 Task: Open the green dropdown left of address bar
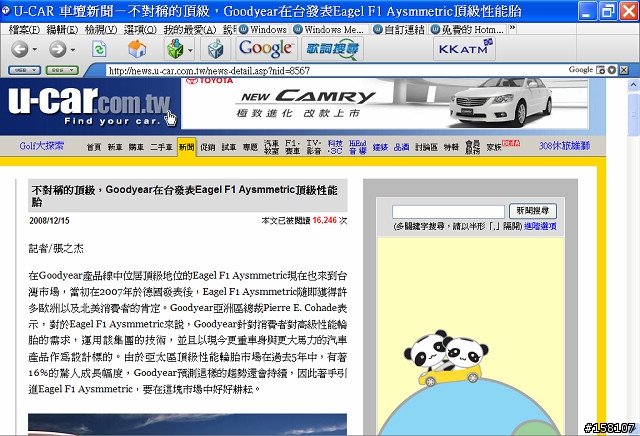[x=62, y=70]
